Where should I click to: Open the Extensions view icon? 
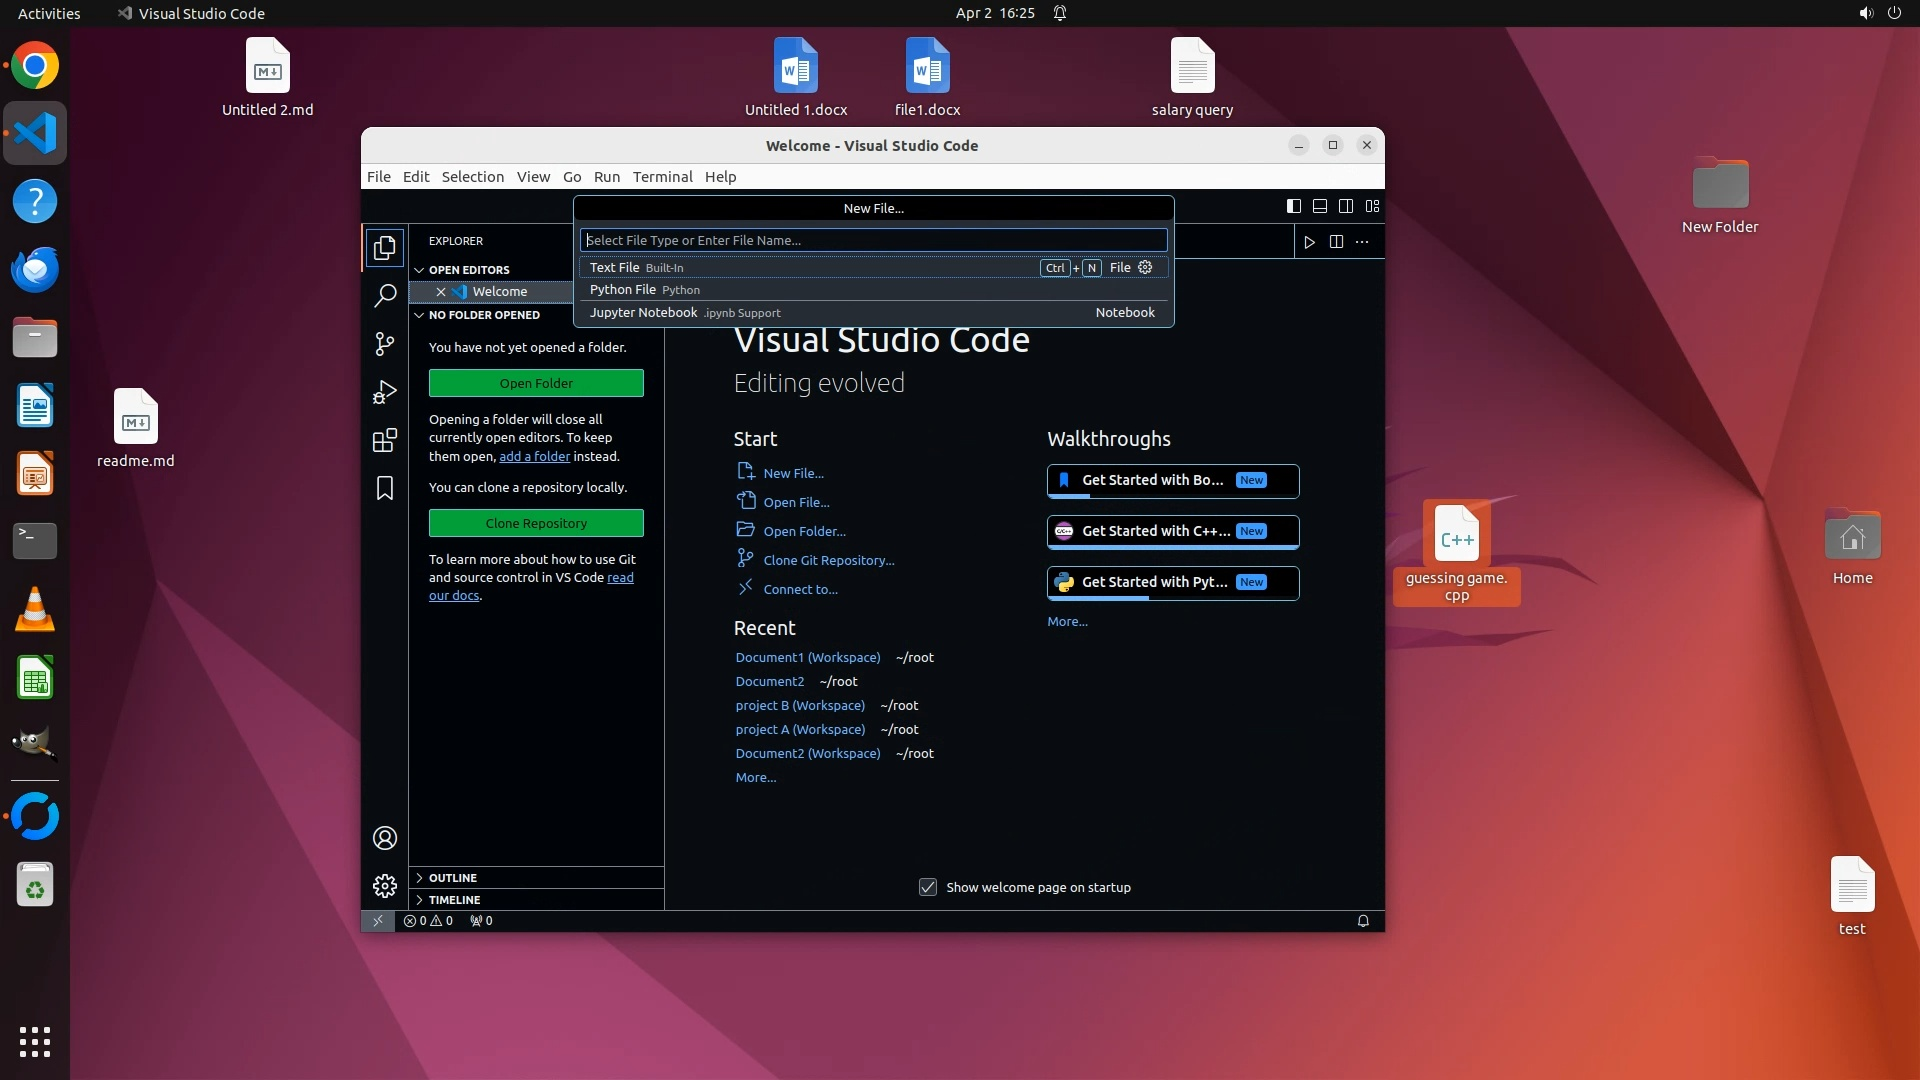click(385, 440)
